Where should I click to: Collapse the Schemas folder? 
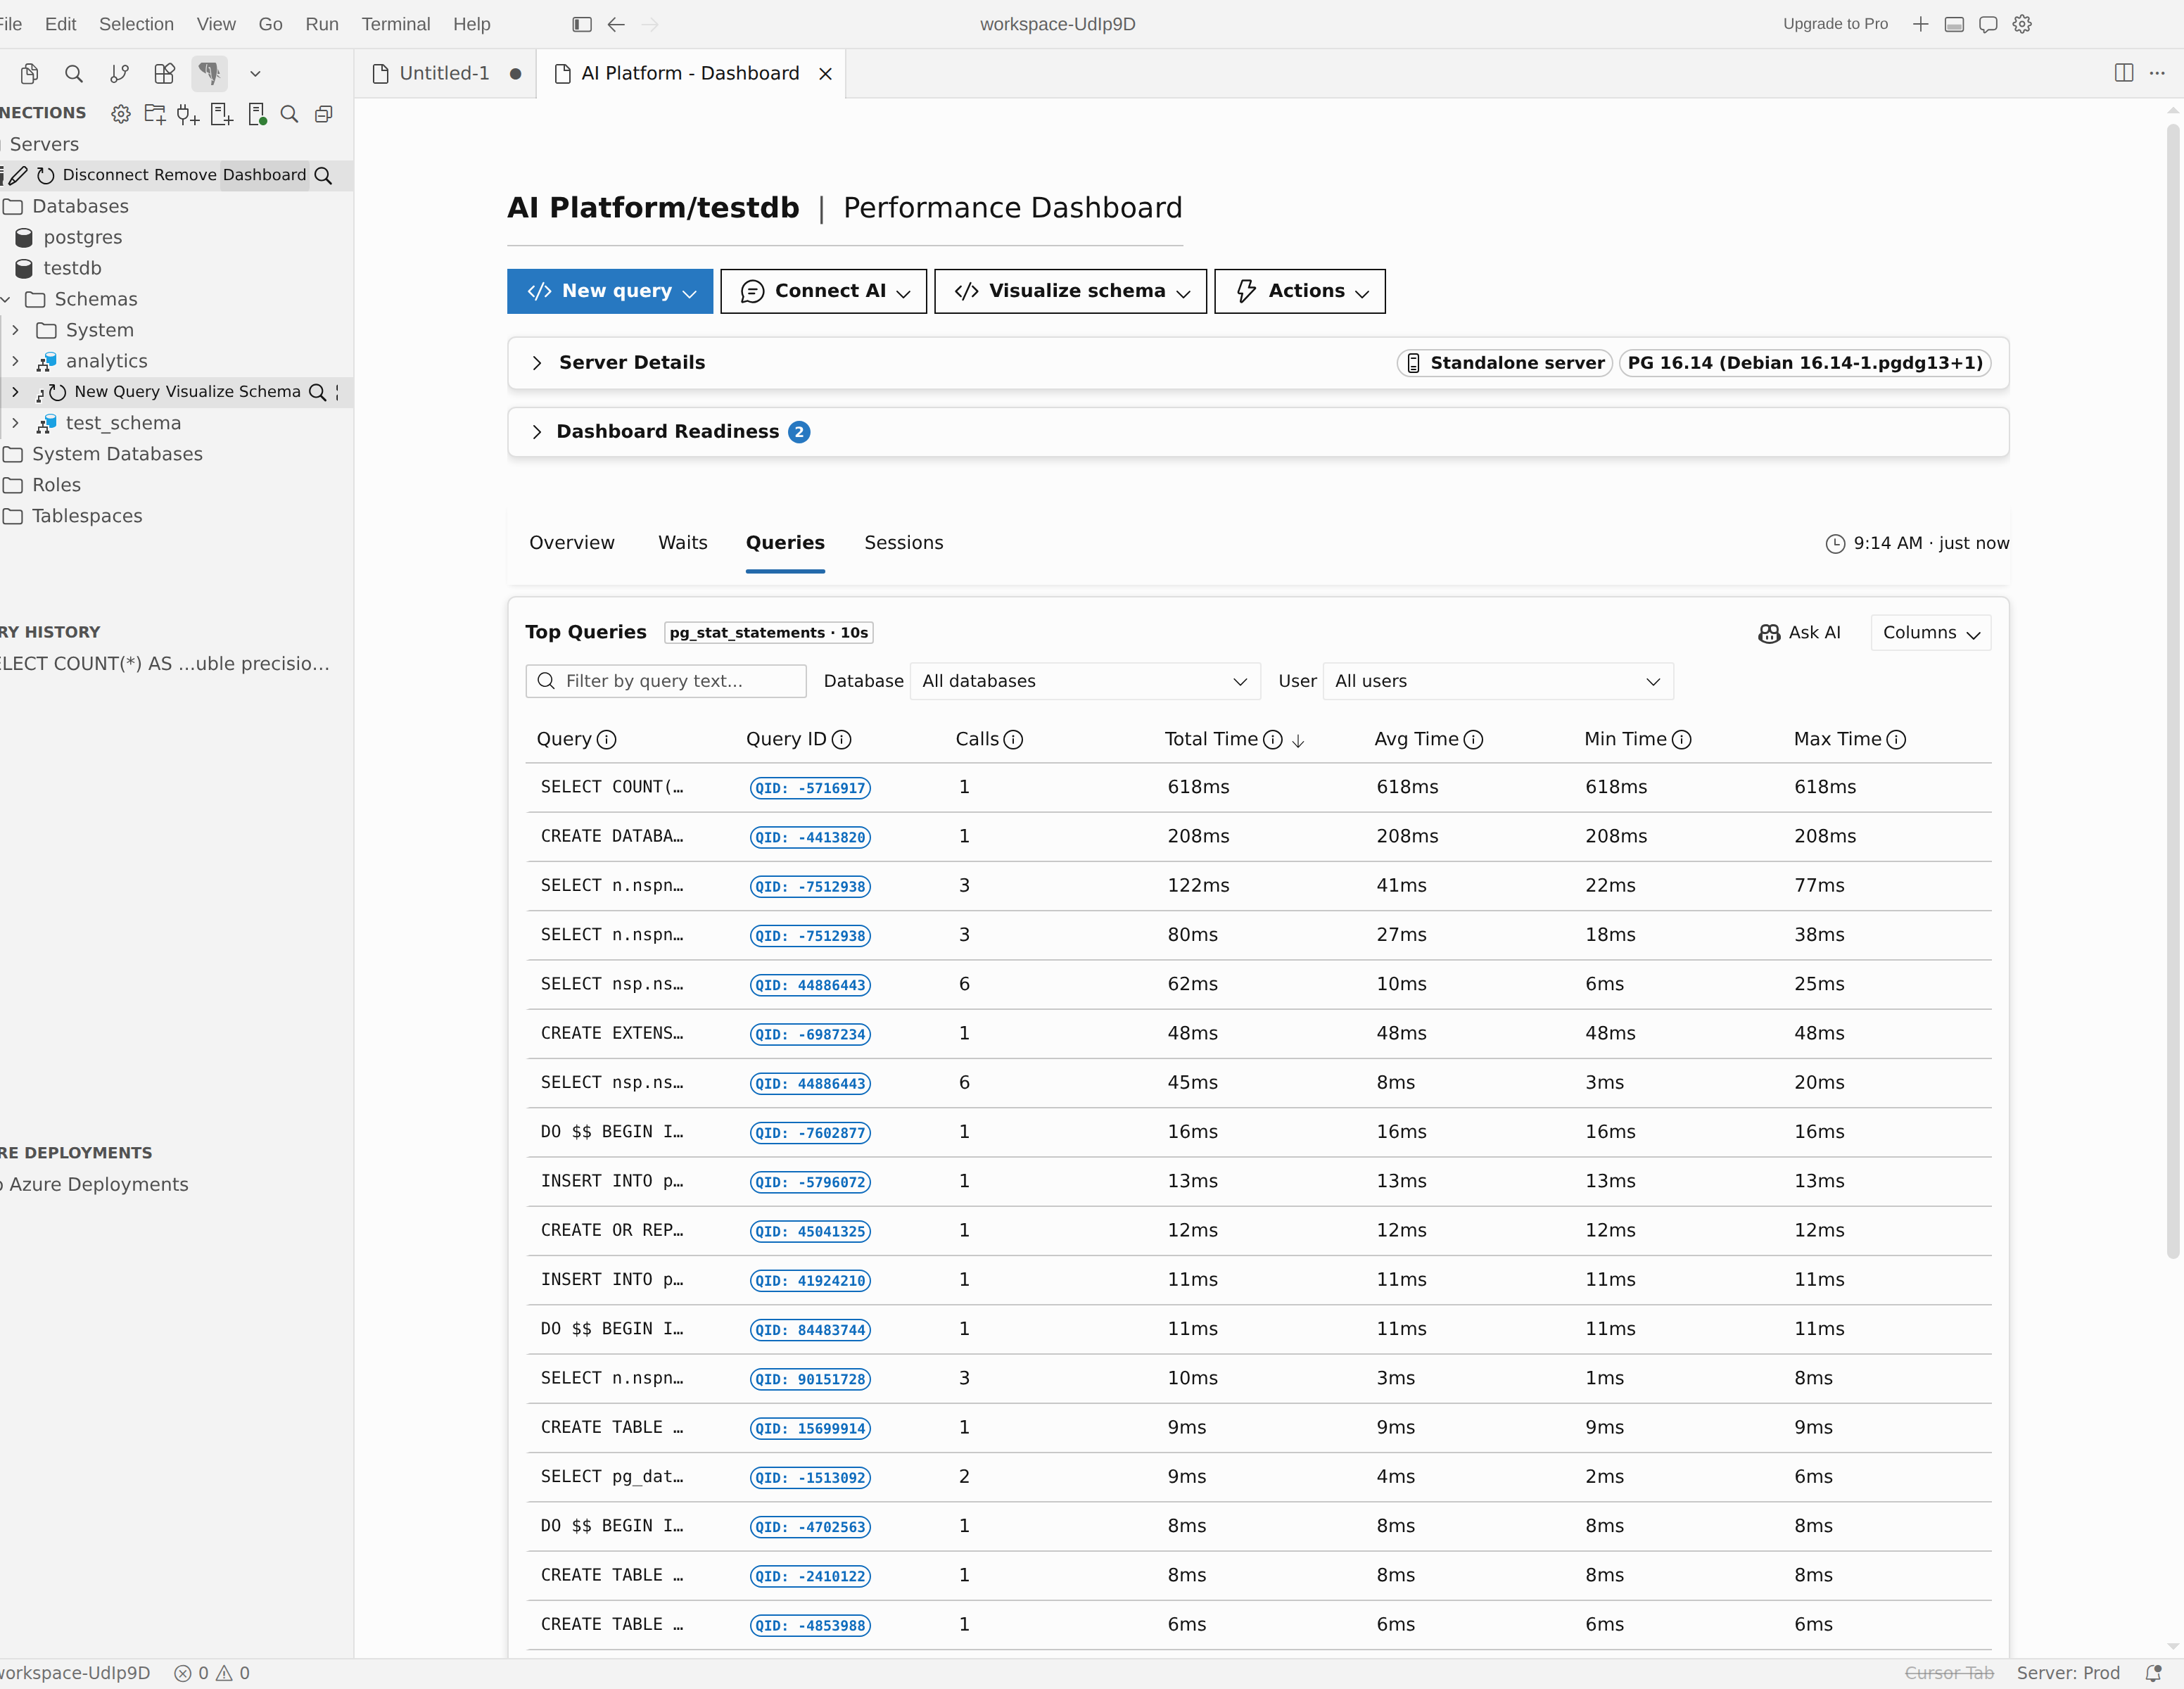(x=6, y=299)
